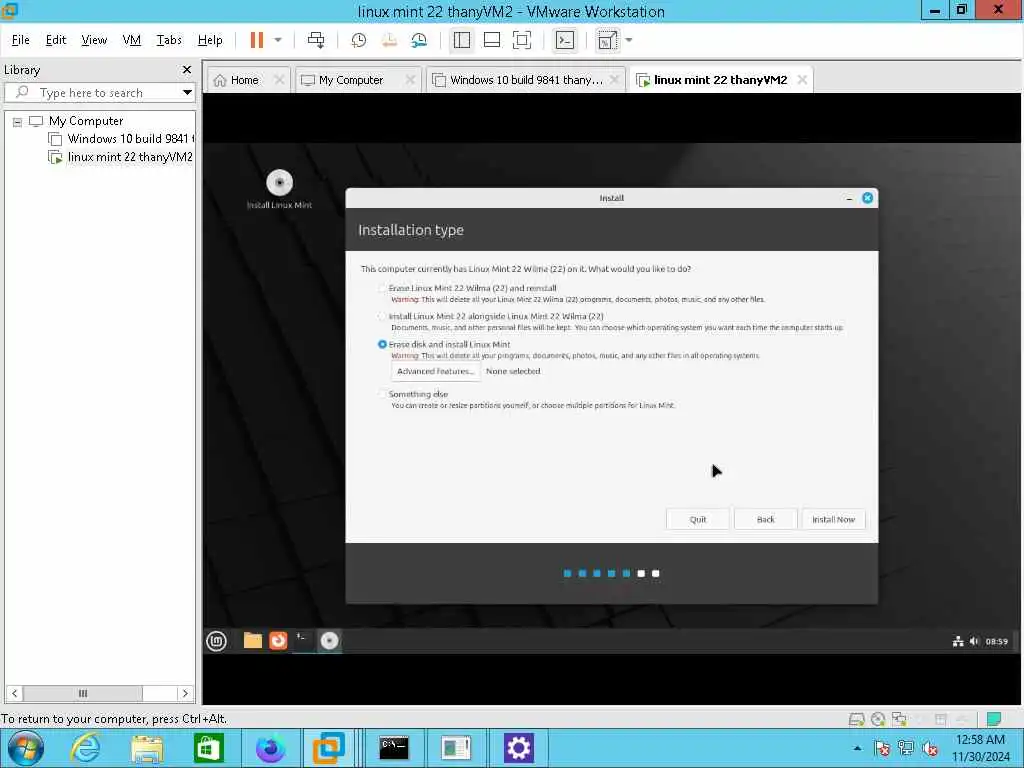1024x768 pixels.
Task: Launch Internet Explorer from the taskbar
Action: 86,748
